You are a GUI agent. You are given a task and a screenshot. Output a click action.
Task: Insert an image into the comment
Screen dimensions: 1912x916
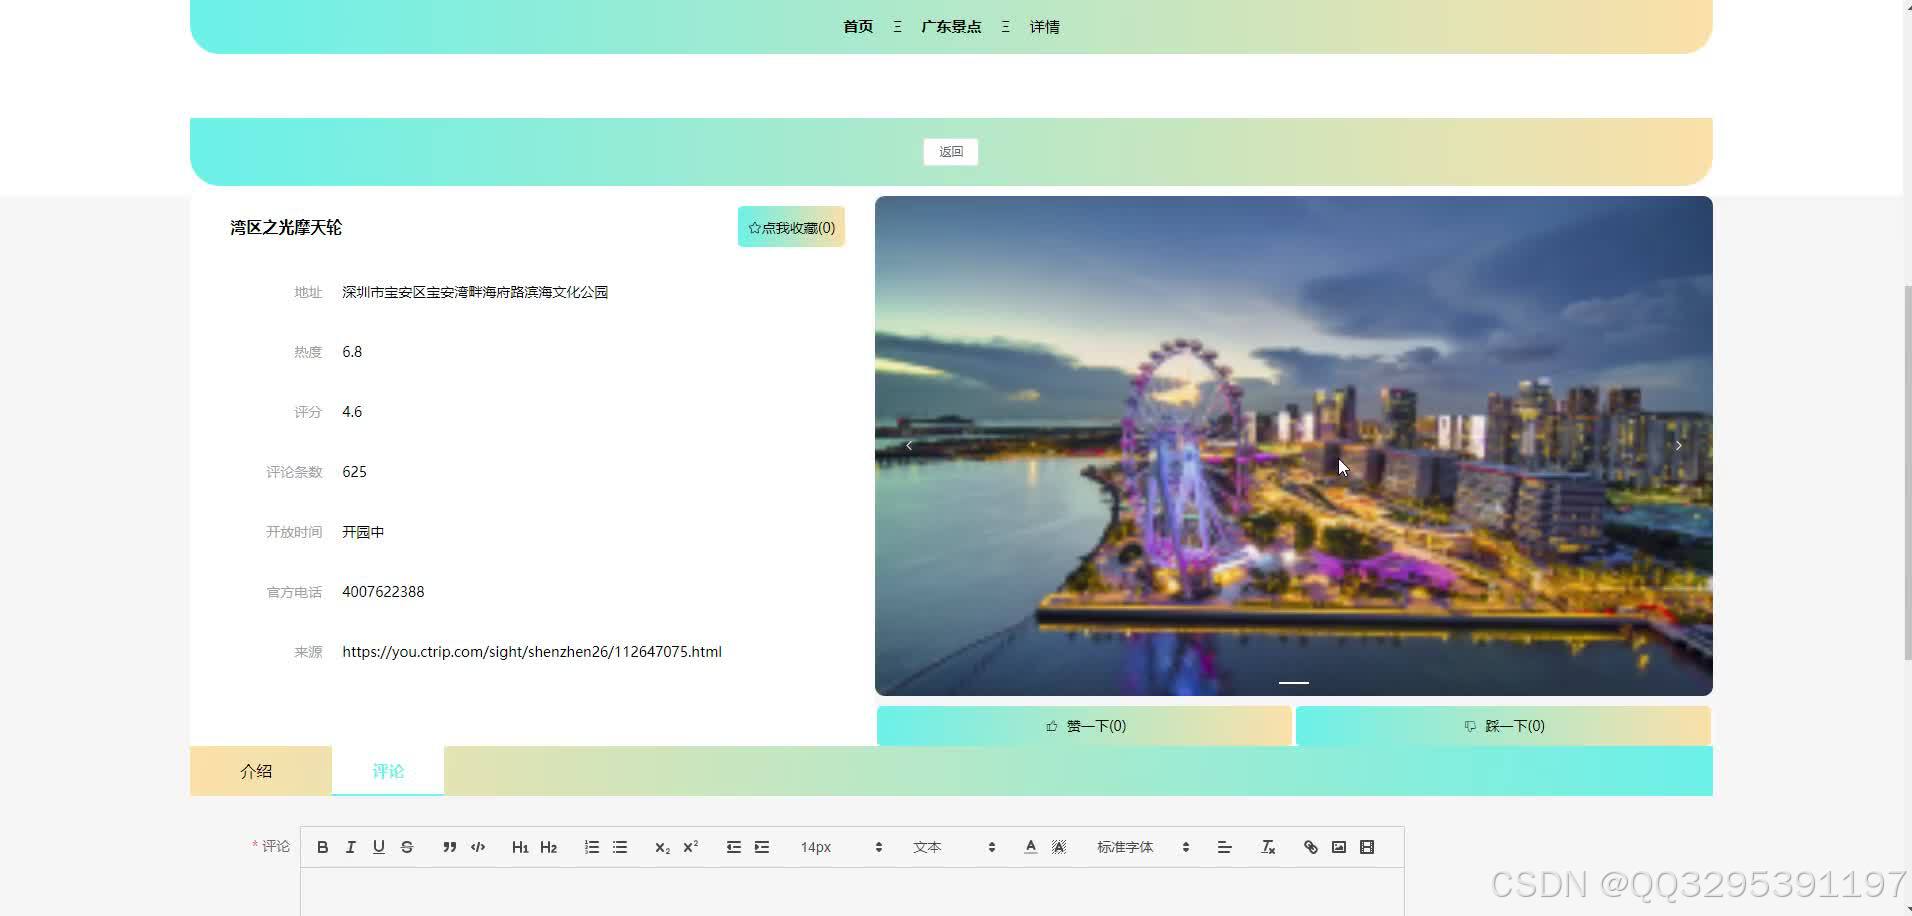click(1338, 846)
